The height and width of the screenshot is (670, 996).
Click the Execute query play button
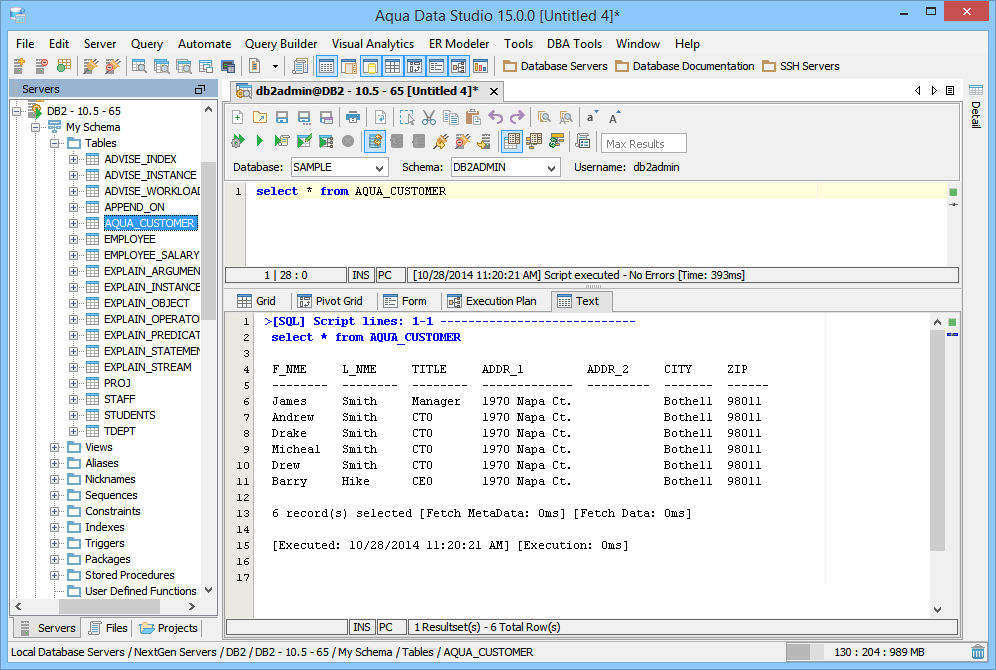(260, 141)
